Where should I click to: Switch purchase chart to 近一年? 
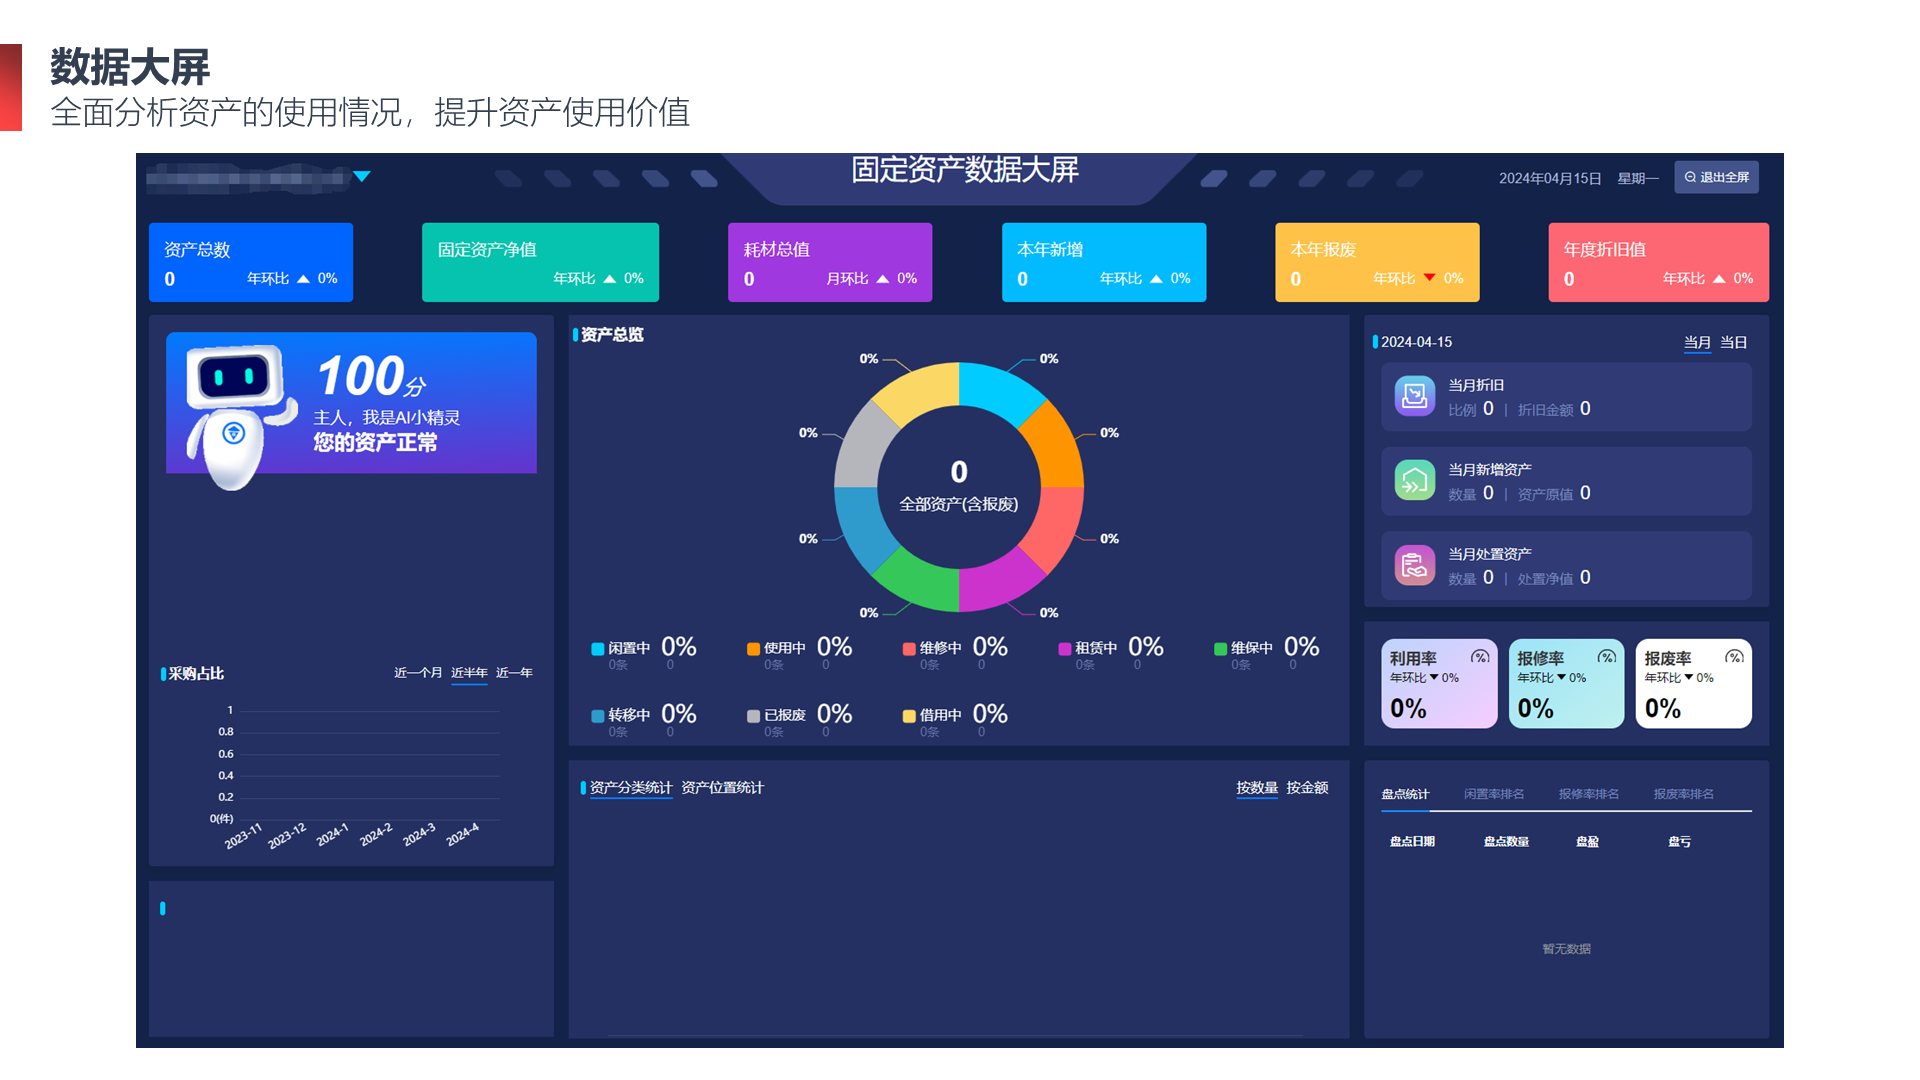pos(514,673)
